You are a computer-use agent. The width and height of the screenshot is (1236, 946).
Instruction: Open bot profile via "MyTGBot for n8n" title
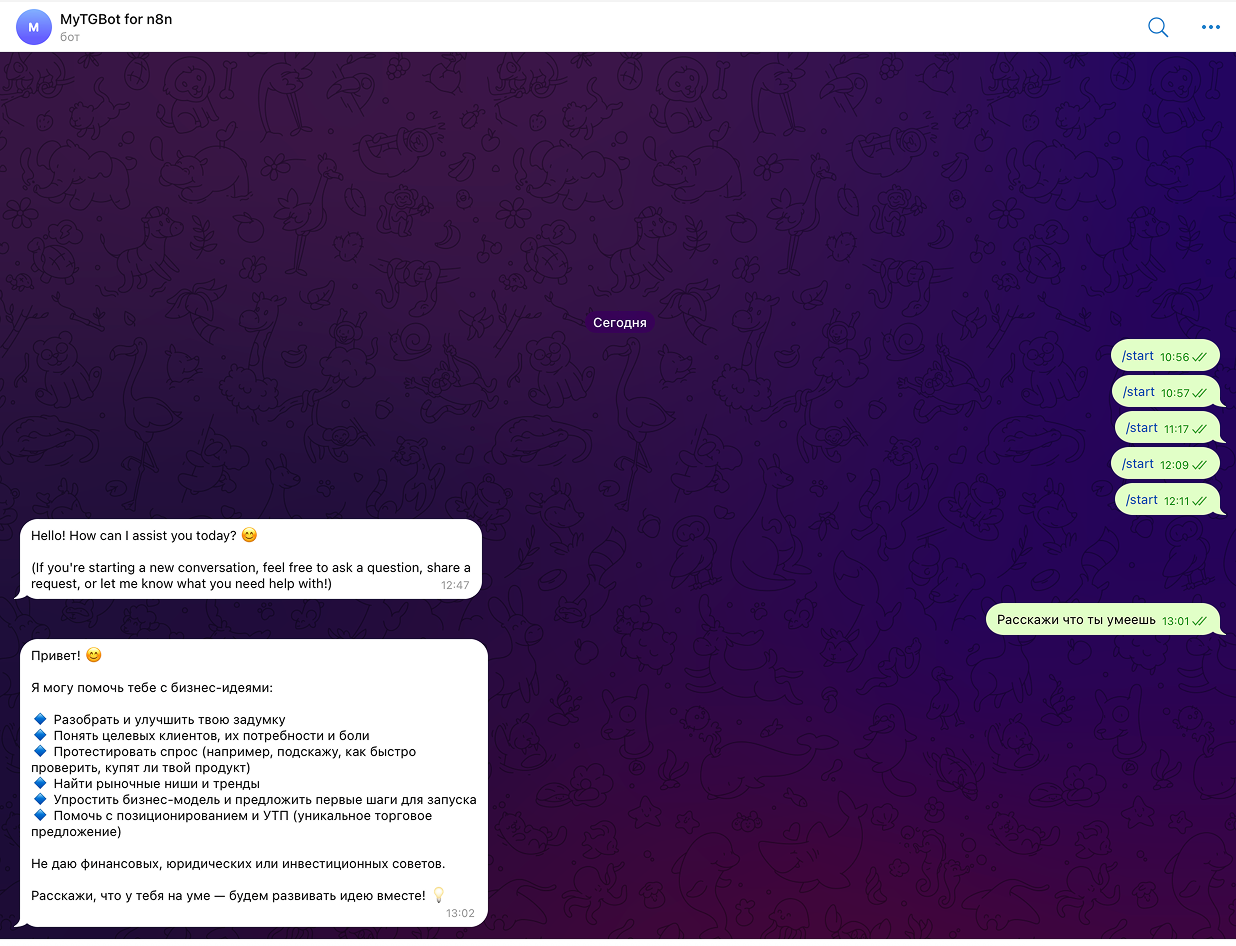pos(116,19)
